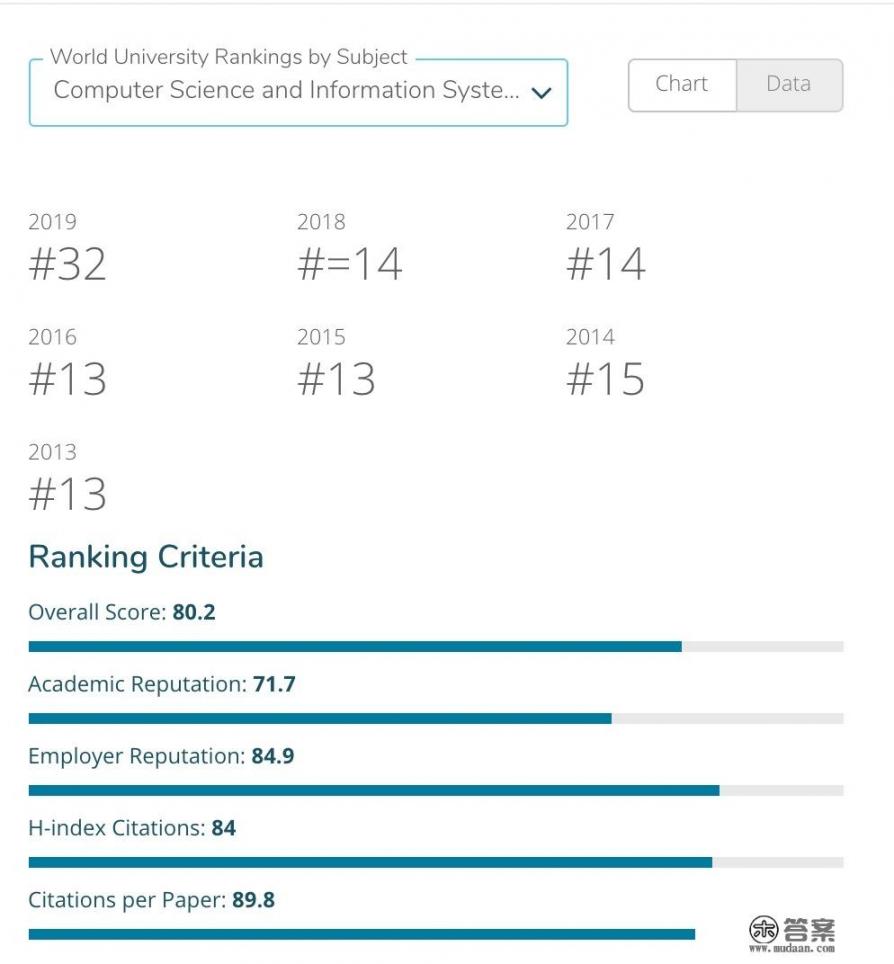This screenshot has height=964, width=894.
Task: Click the 2016 ranking #13 entry
Action: pos(67,379)
